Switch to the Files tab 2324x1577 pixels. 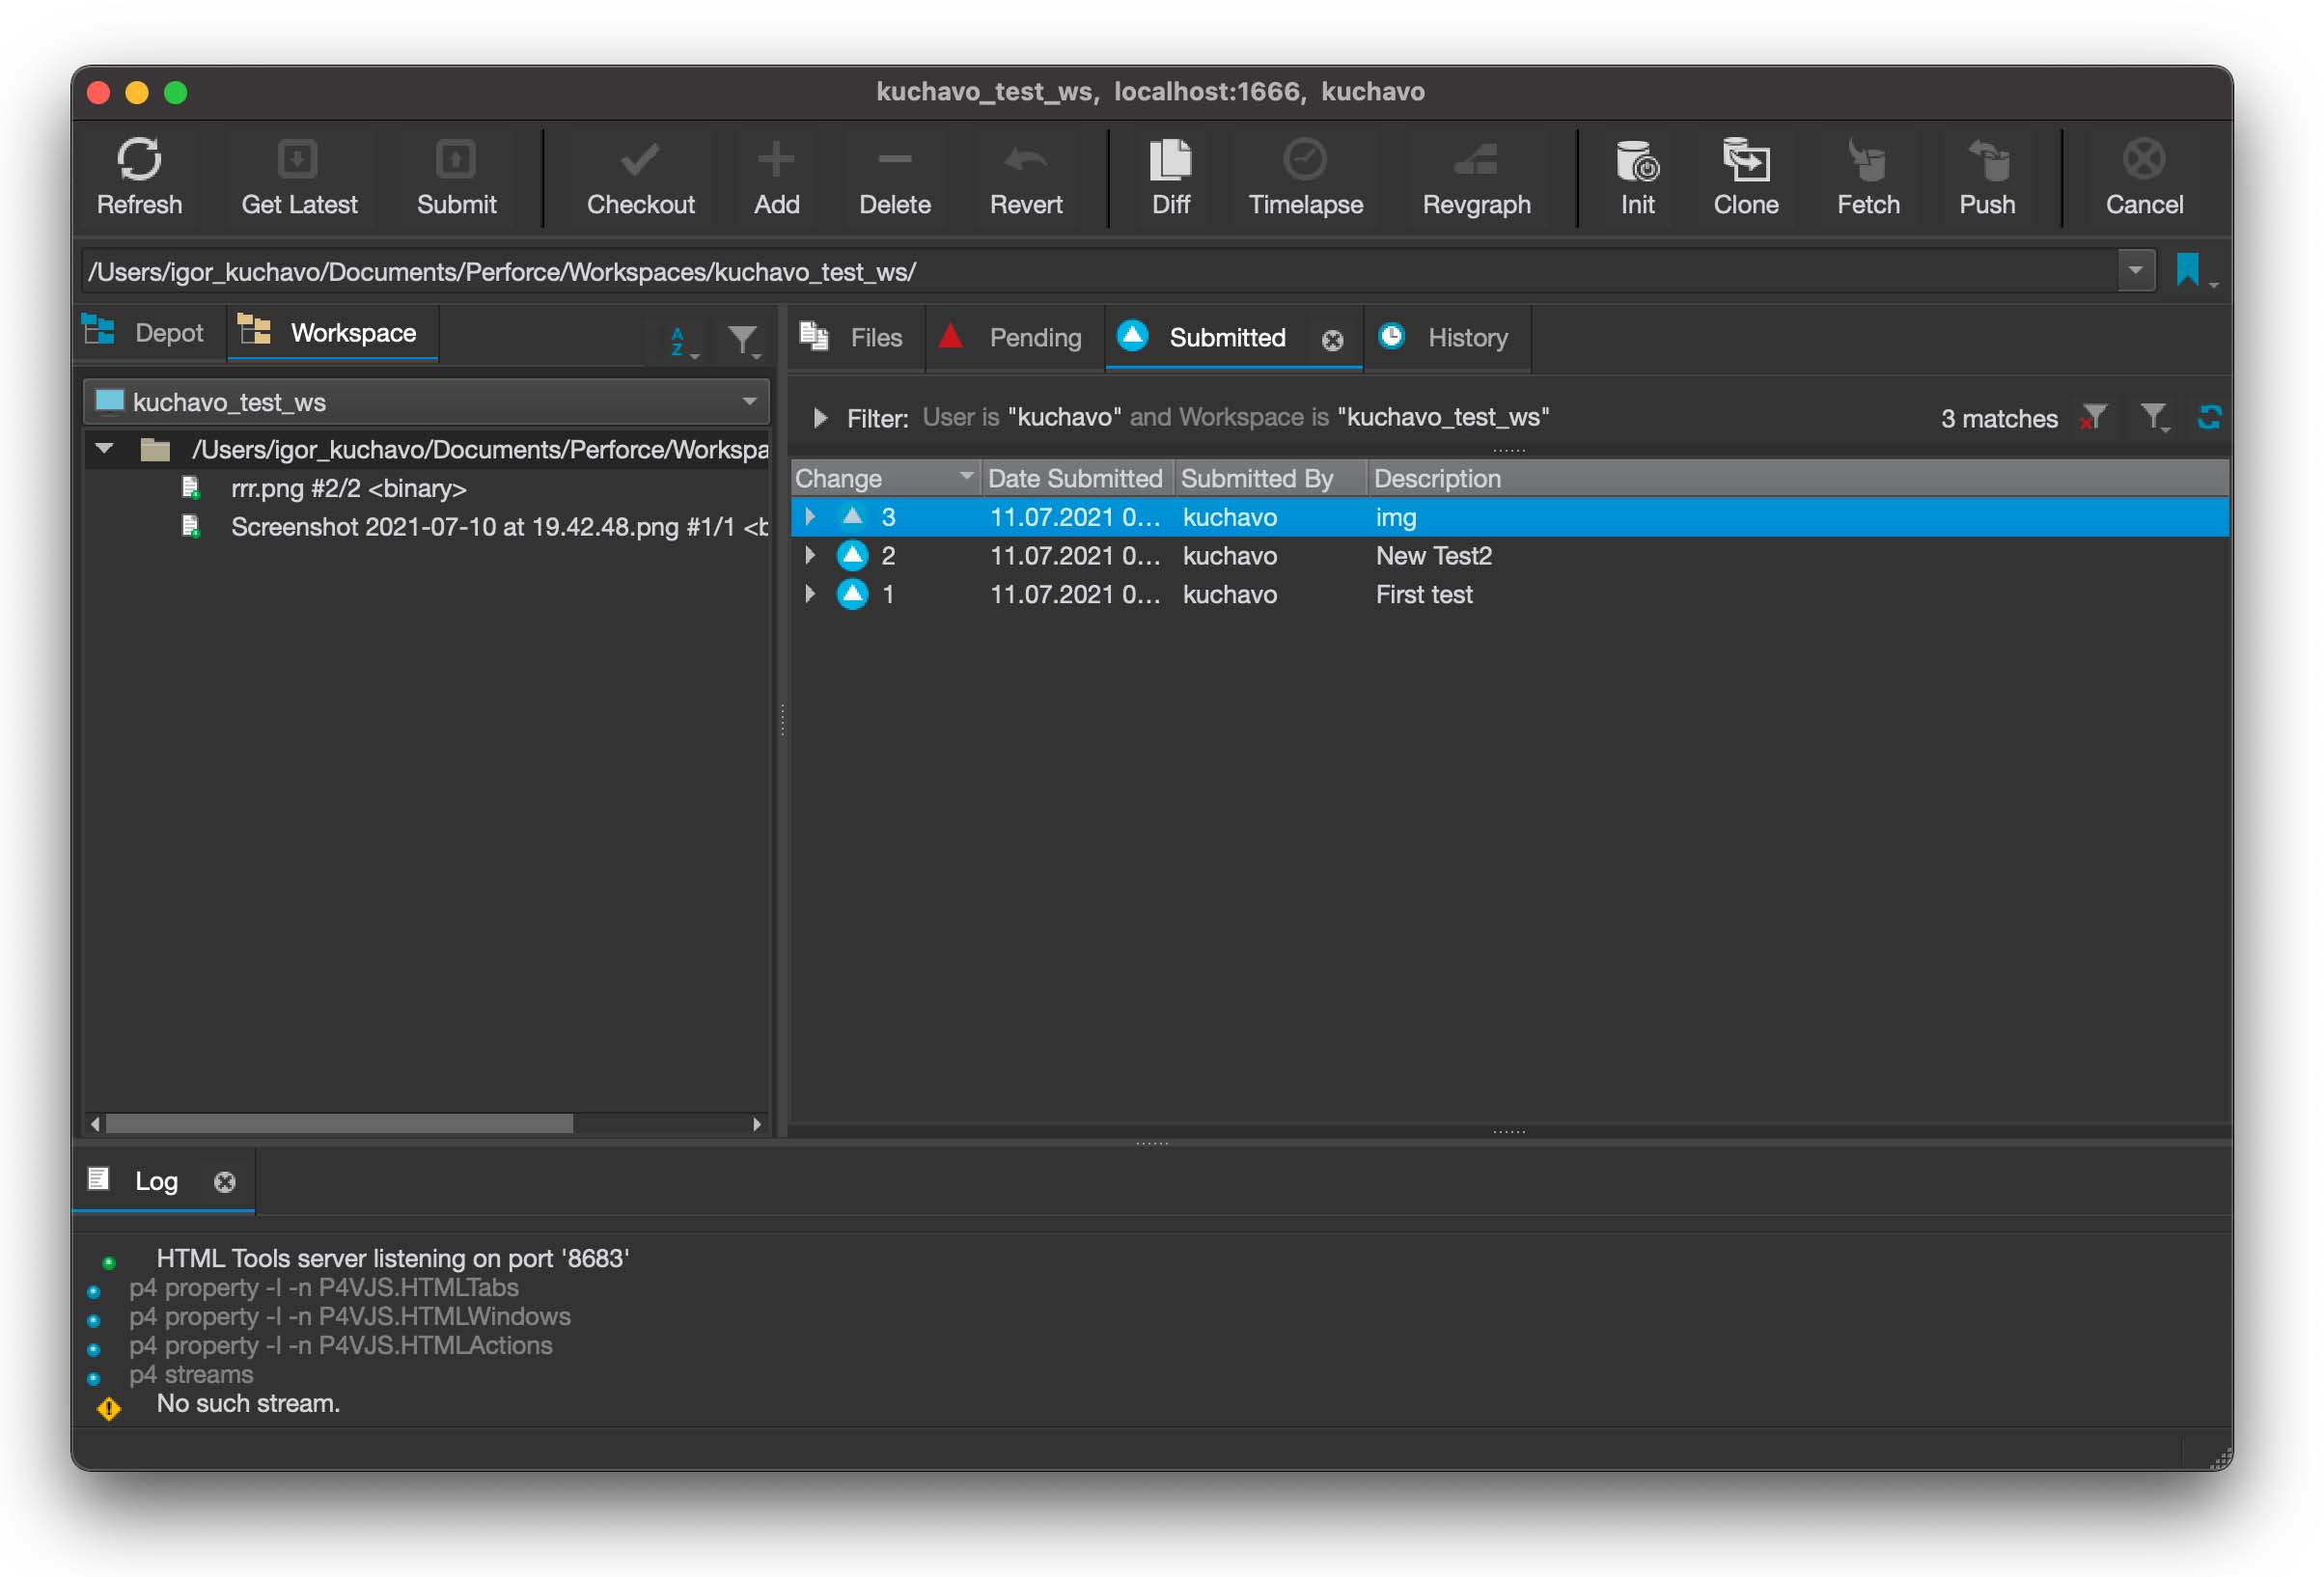tap(856, 337)
